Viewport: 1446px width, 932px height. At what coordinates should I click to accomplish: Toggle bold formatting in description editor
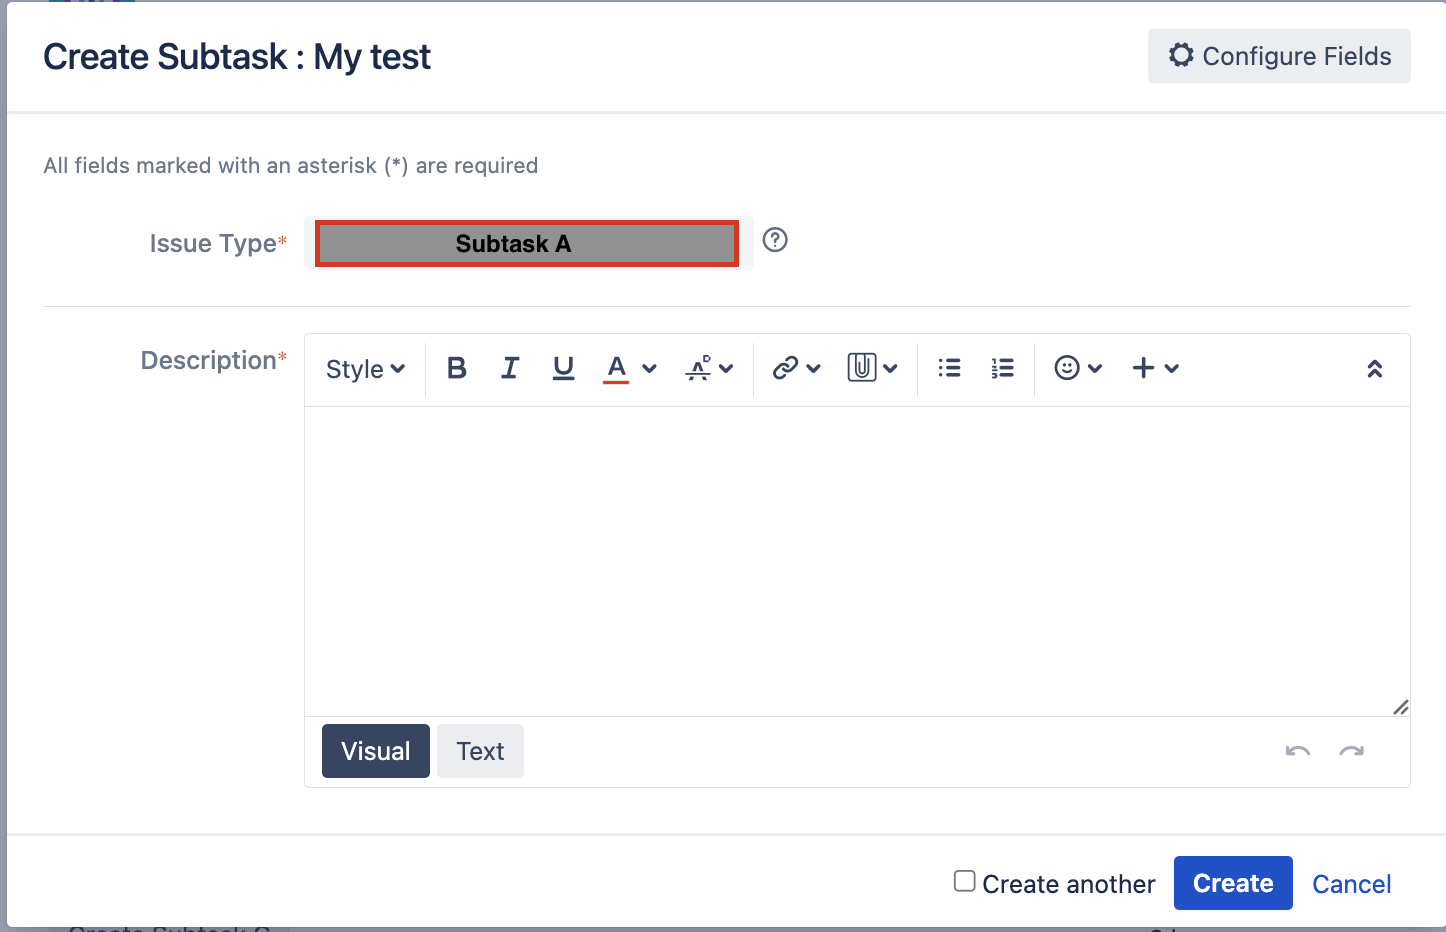click(x=457, y=368)
